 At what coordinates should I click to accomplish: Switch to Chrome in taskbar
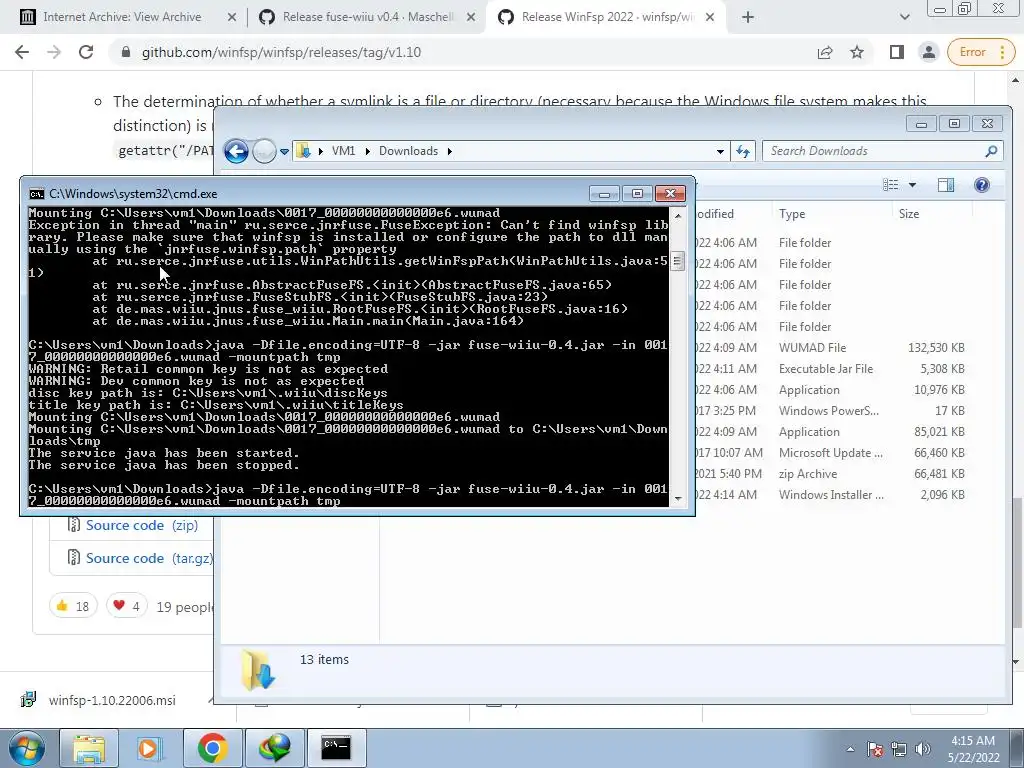(212, 747)
